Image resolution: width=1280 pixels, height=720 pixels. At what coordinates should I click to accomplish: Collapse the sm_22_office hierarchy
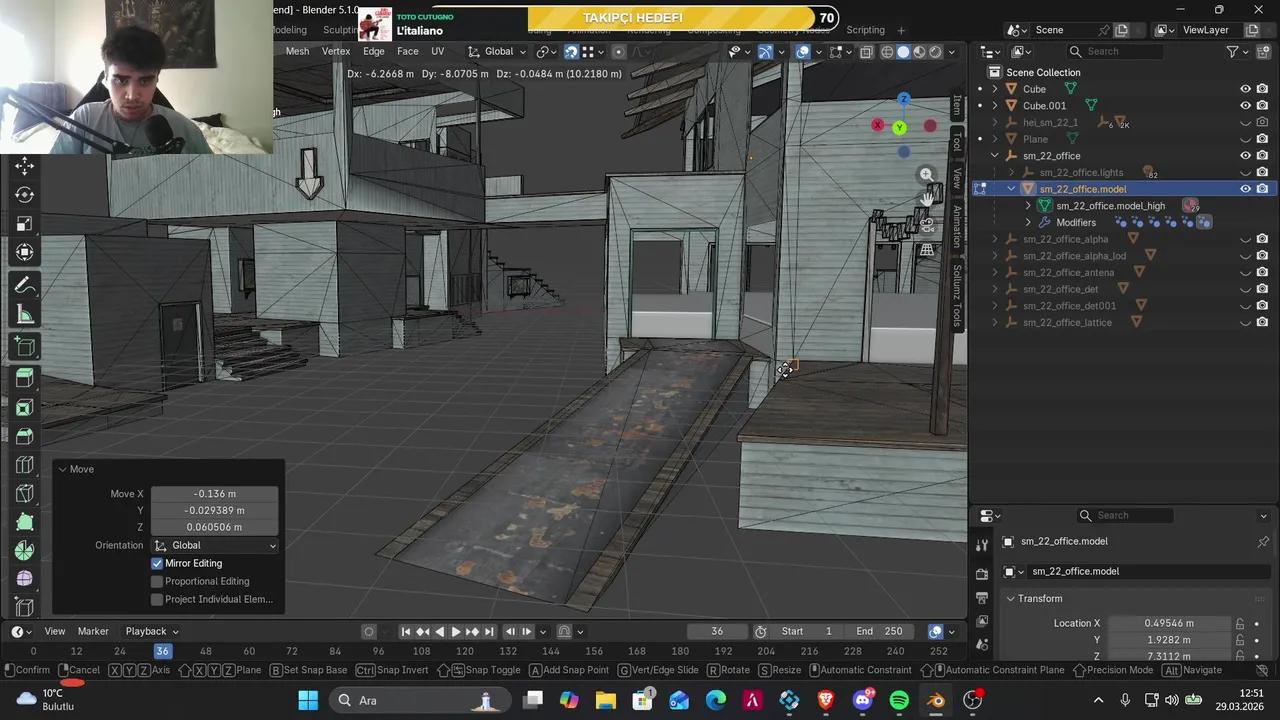(994, 156)
